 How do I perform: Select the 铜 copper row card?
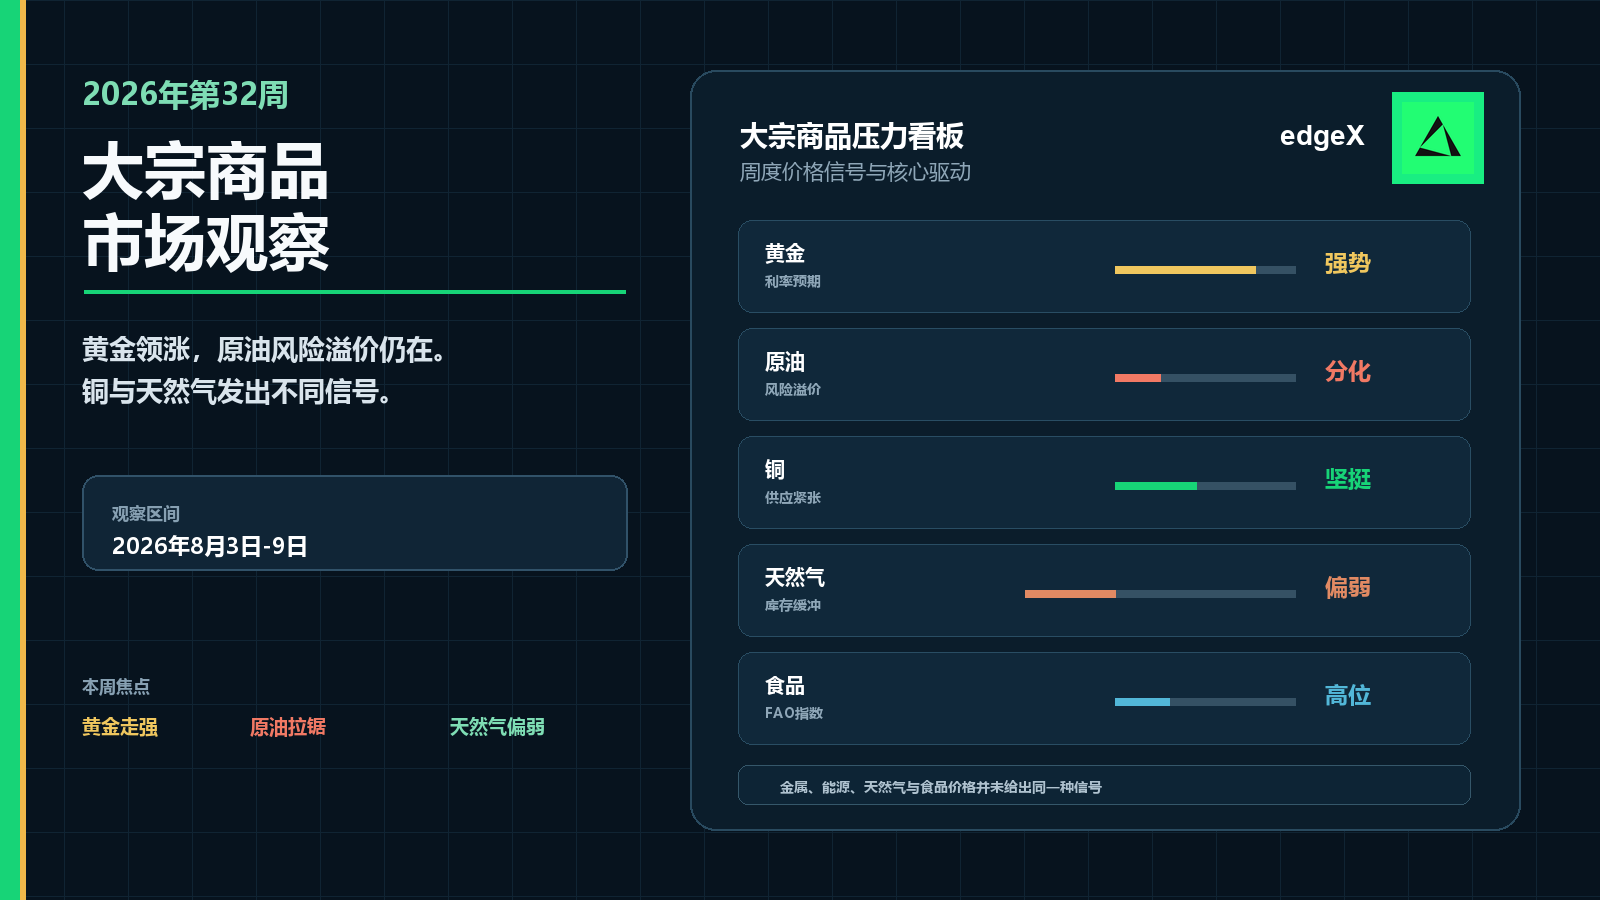pos(1104,483)
